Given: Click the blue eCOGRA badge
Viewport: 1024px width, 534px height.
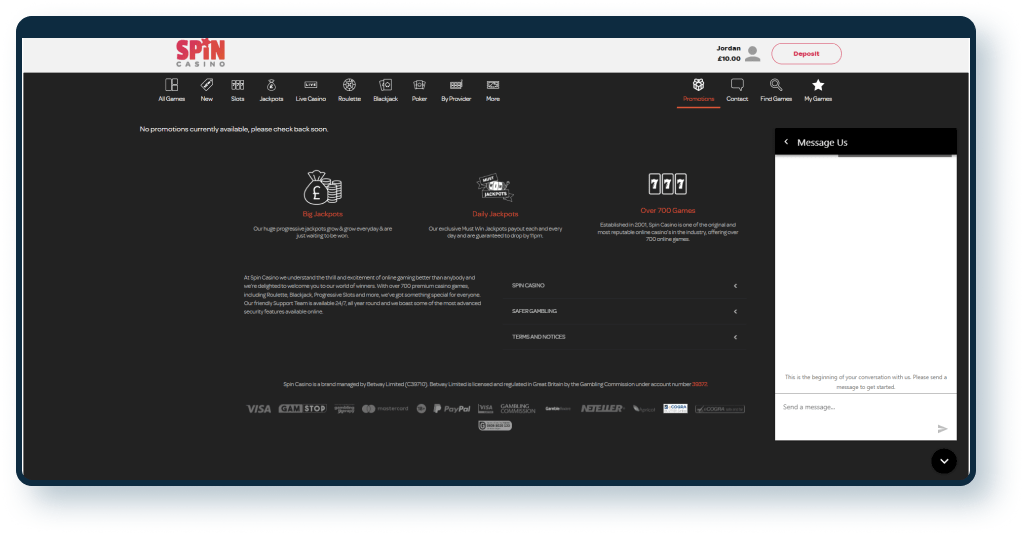Looking at the screenshot, I should click(x=675, y=408).
